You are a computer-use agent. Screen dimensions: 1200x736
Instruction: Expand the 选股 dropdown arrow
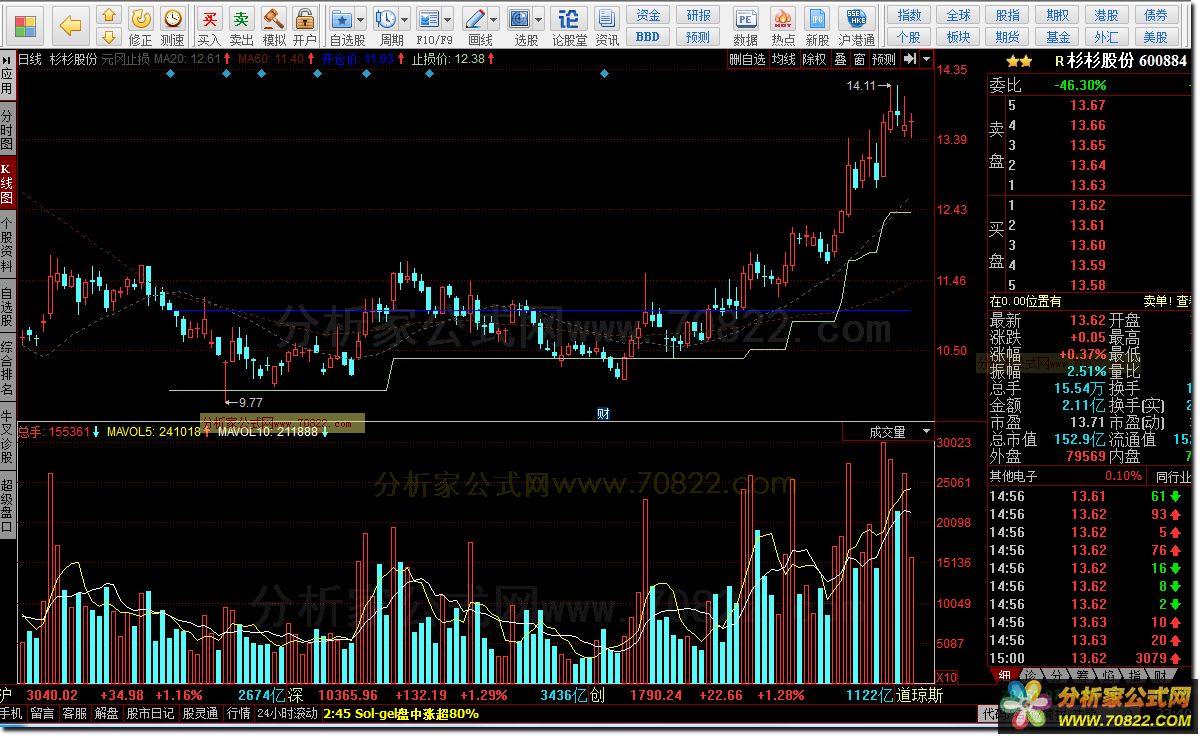[x=540, y=18]
